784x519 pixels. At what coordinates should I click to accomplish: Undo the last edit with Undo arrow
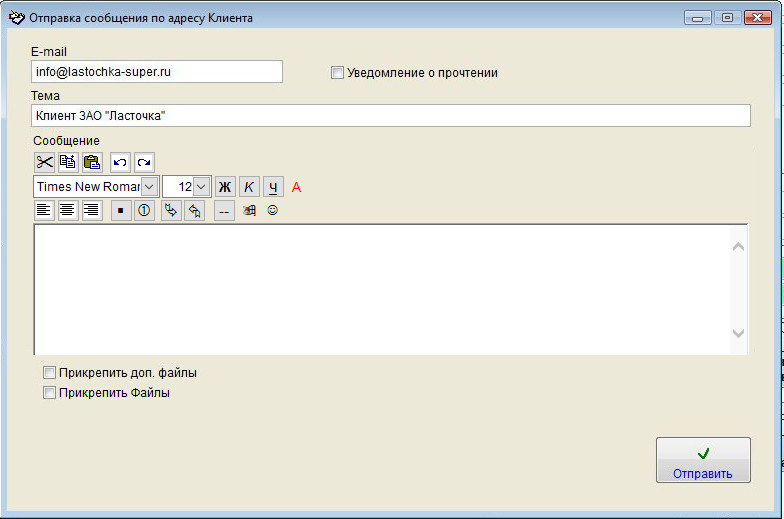[x=120, y=162]
